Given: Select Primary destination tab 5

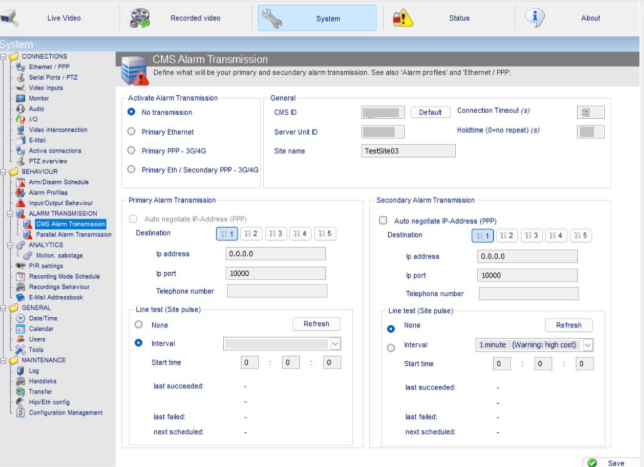Looking at the screenshot, I should [x=325, y=234].
